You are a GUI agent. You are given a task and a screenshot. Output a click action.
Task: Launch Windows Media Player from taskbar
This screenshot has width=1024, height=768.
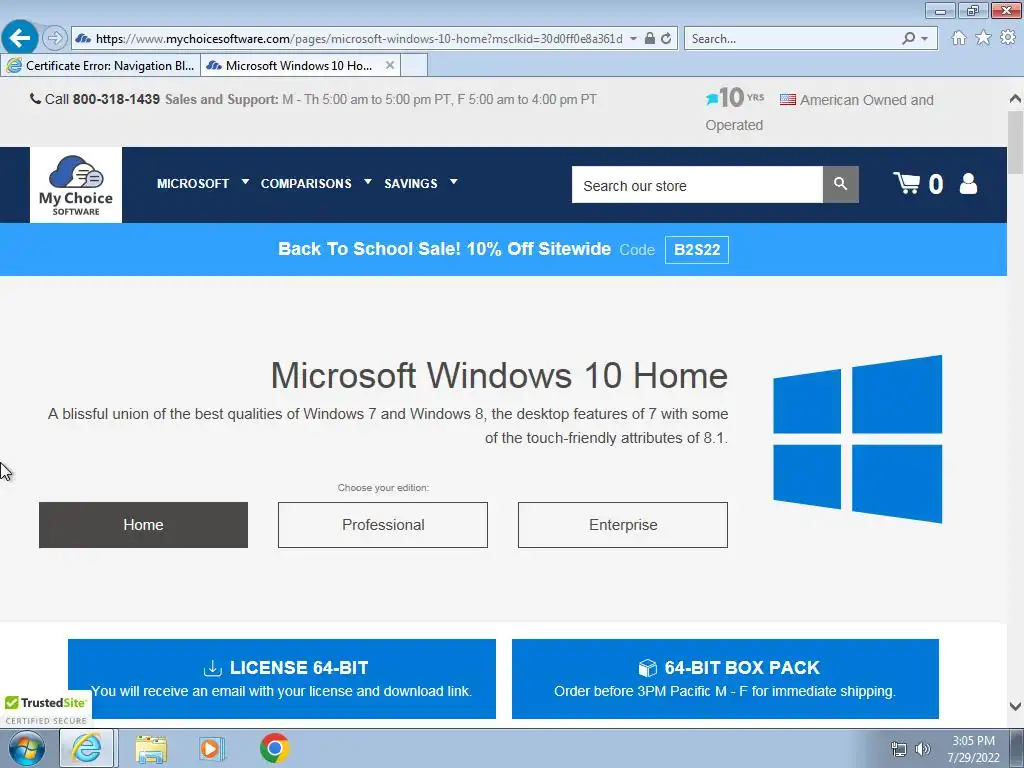coord(212,749)
